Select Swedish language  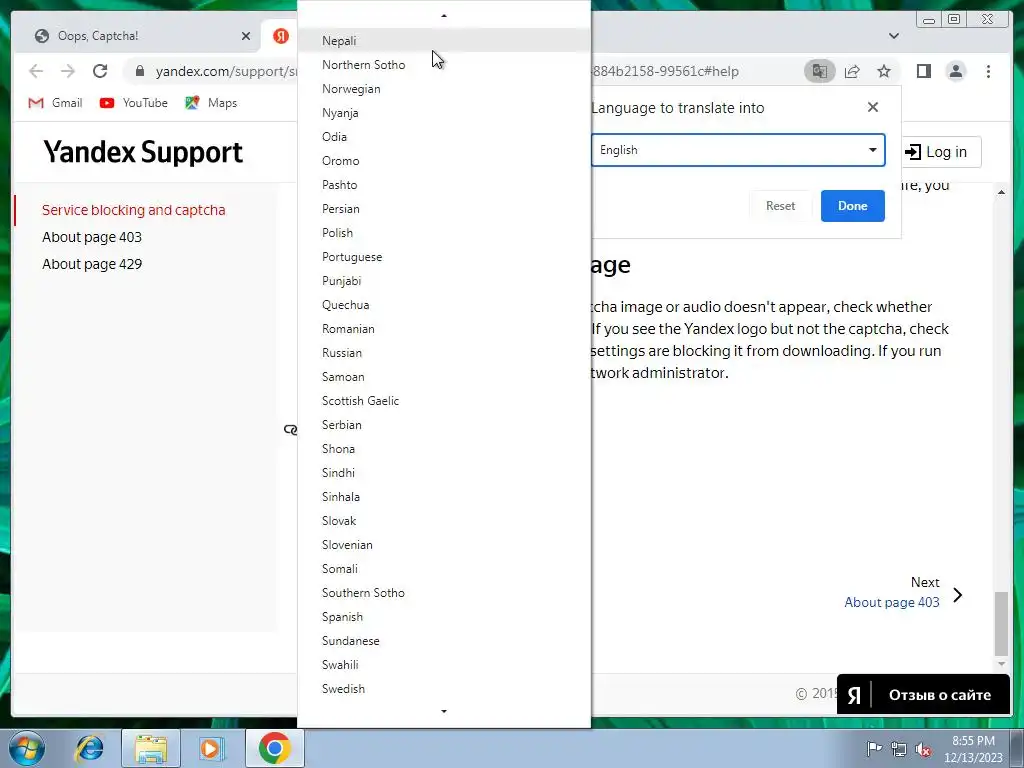[444, 688]
